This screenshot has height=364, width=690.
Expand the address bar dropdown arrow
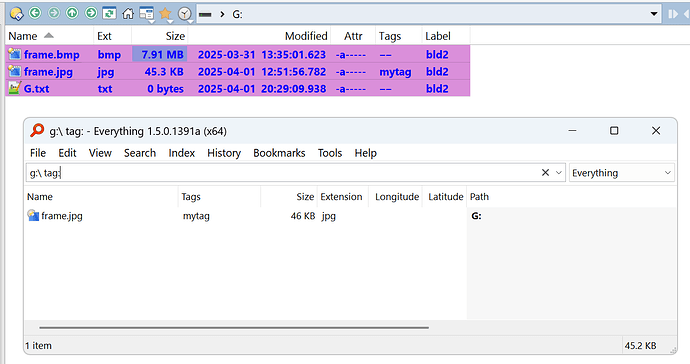click(x=654, y=14)
